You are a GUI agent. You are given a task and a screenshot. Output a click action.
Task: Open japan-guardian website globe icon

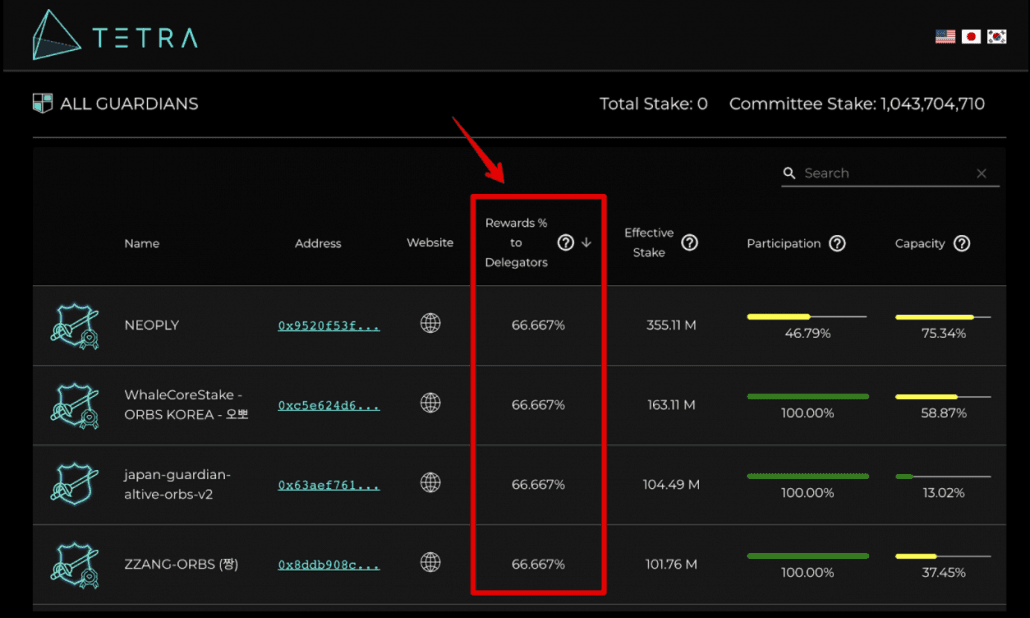pyautogui.click(x=430, y=482)
